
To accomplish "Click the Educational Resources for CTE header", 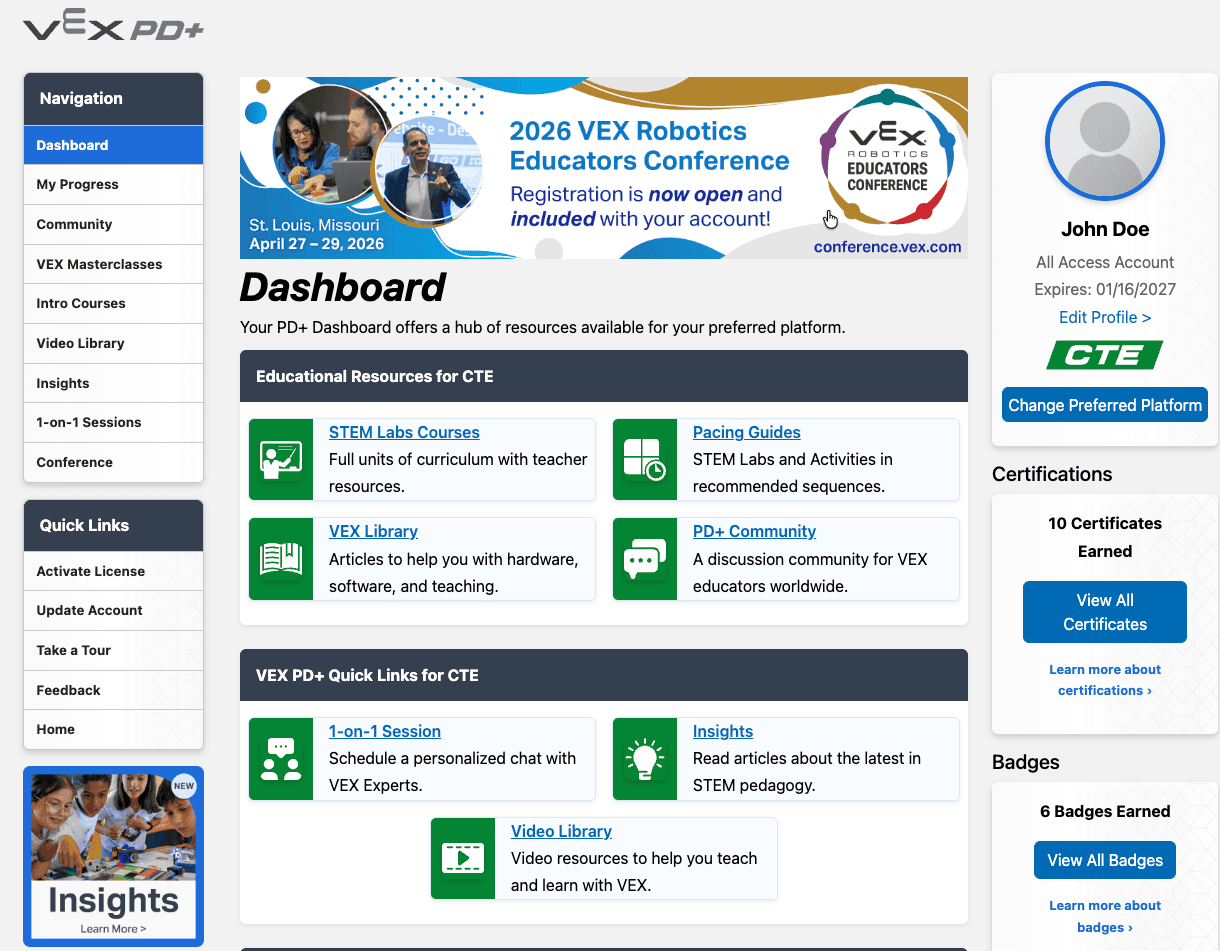I will (x=604, y=376).
